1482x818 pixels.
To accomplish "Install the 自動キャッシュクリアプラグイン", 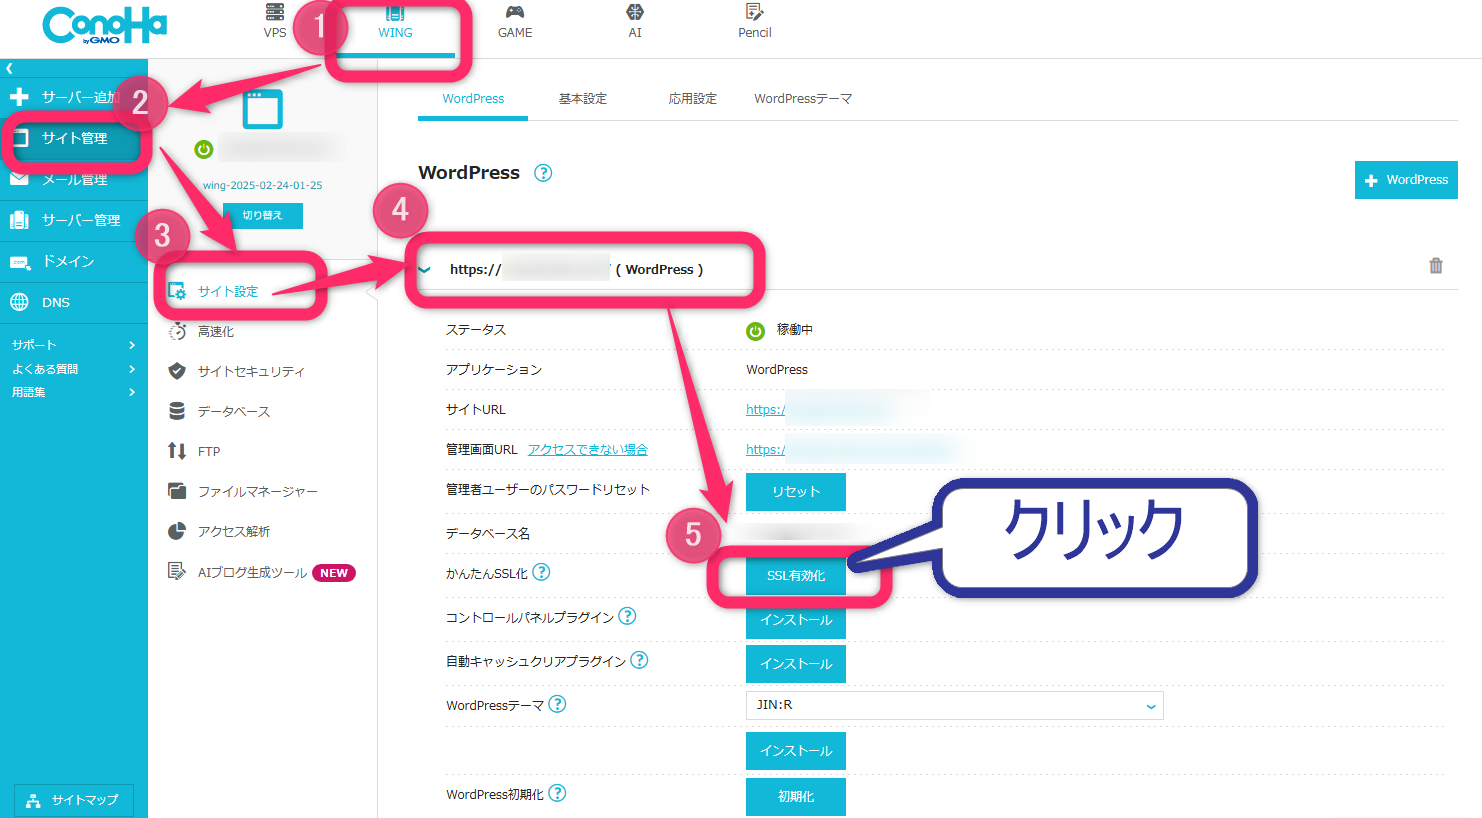I will (796, 664).
